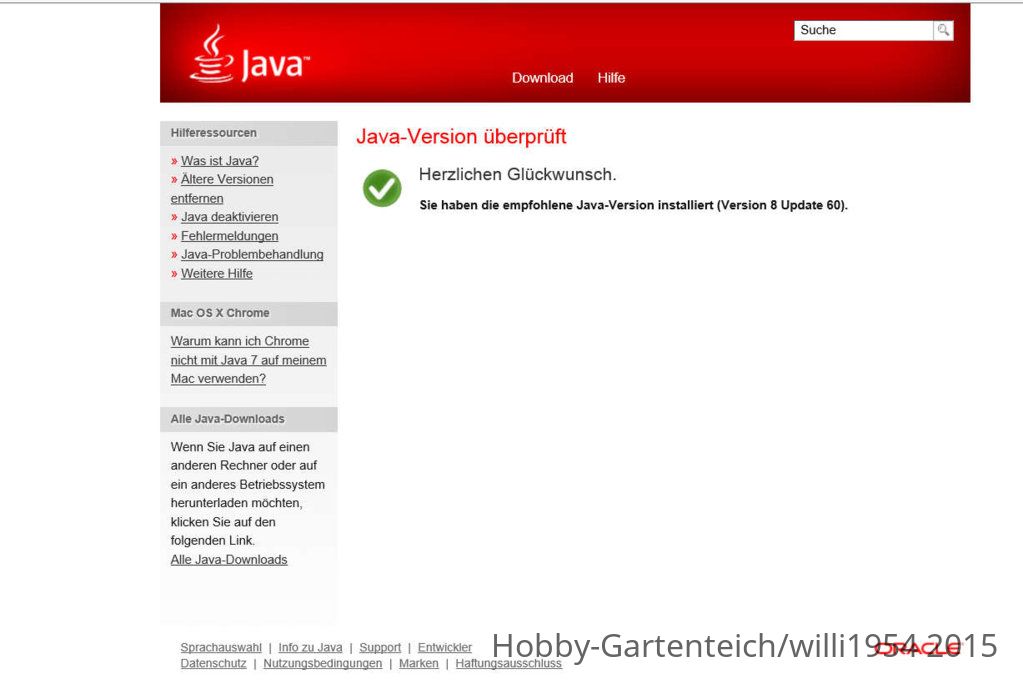Click the 'Wenn Sie Java auf einen' paragraph

(x=248, y=493)
